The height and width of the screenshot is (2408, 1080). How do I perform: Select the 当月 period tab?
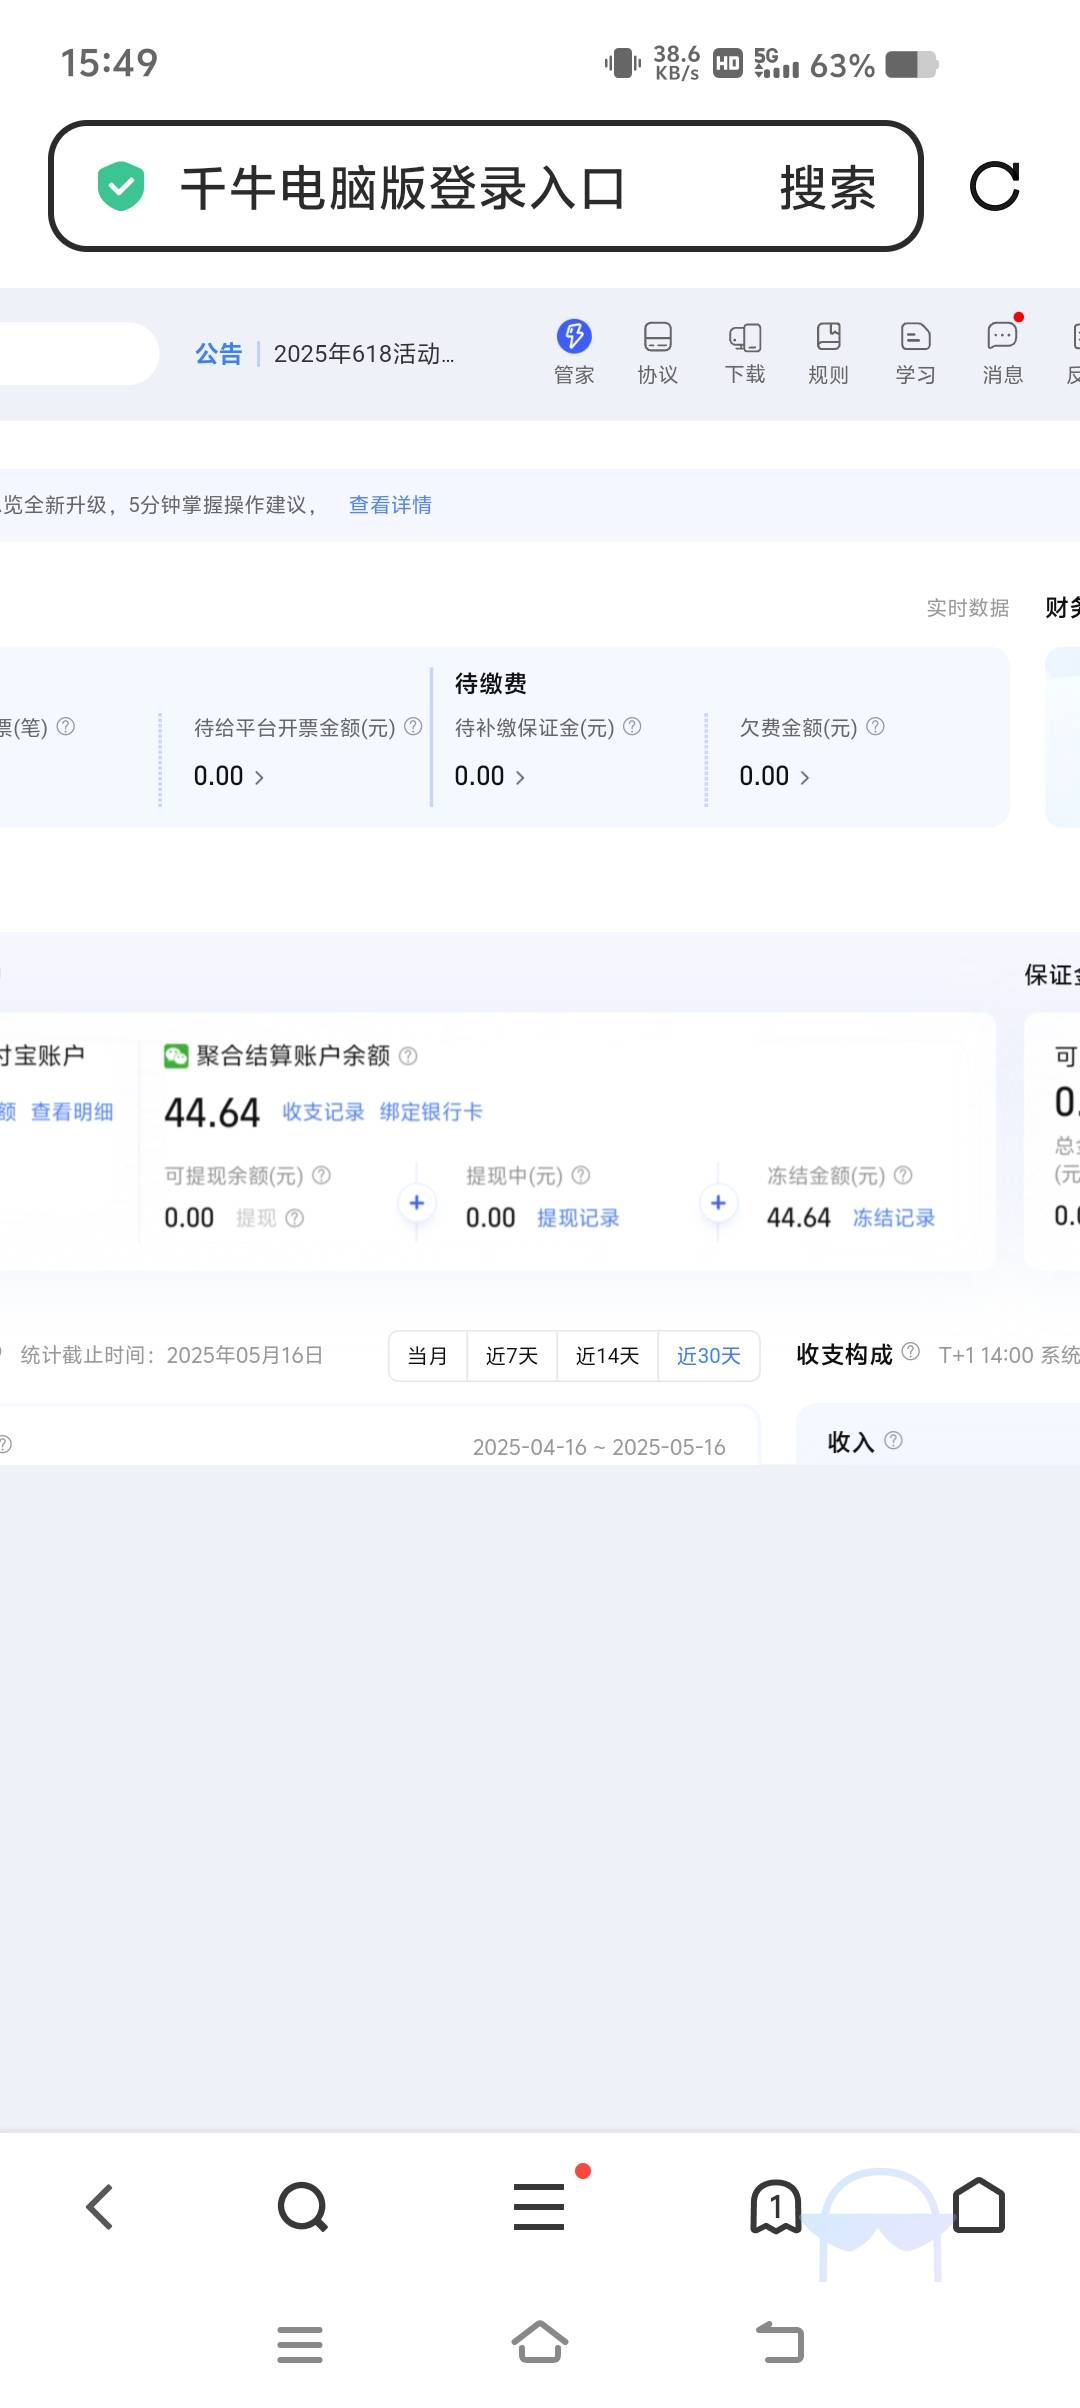coord(428,1356)
